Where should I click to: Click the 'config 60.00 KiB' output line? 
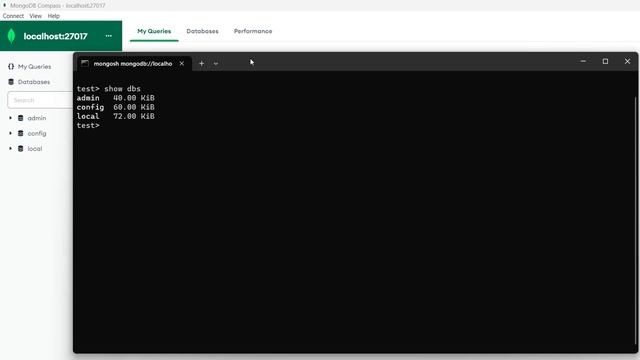tap(116, 107)
